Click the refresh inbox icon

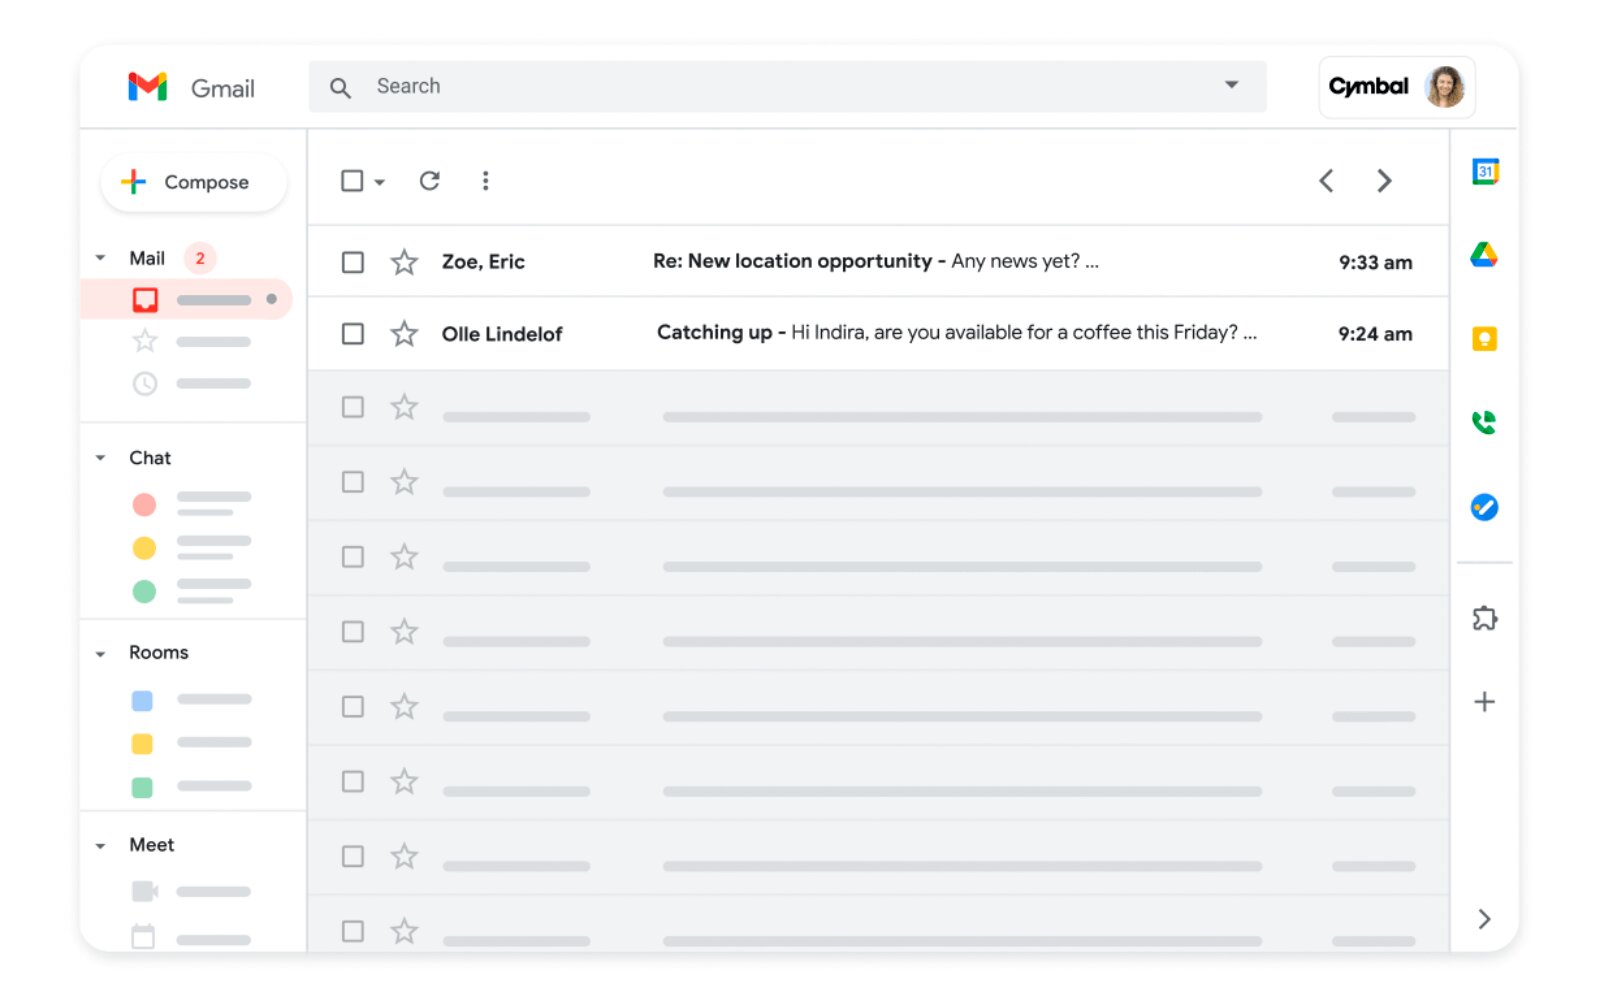click(429, 181)
